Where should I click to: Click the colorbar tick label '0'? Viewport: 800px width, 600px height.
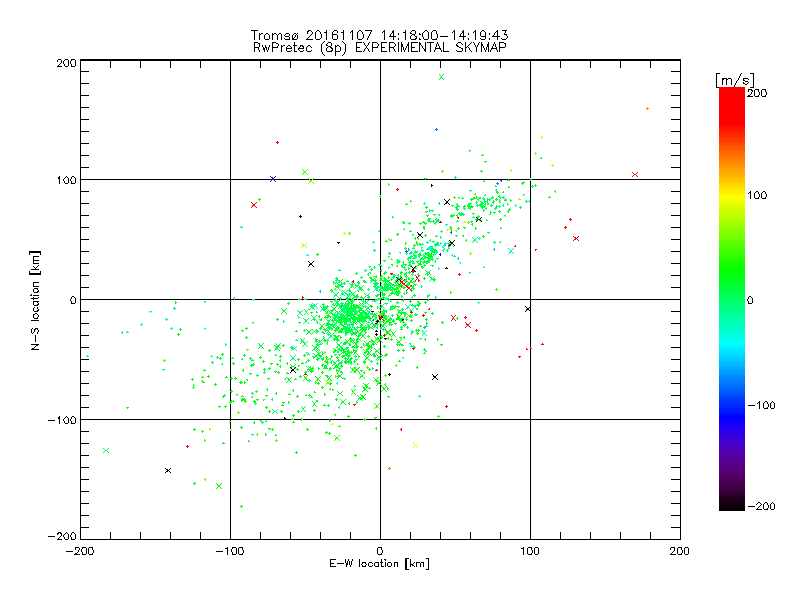point(750,300)
